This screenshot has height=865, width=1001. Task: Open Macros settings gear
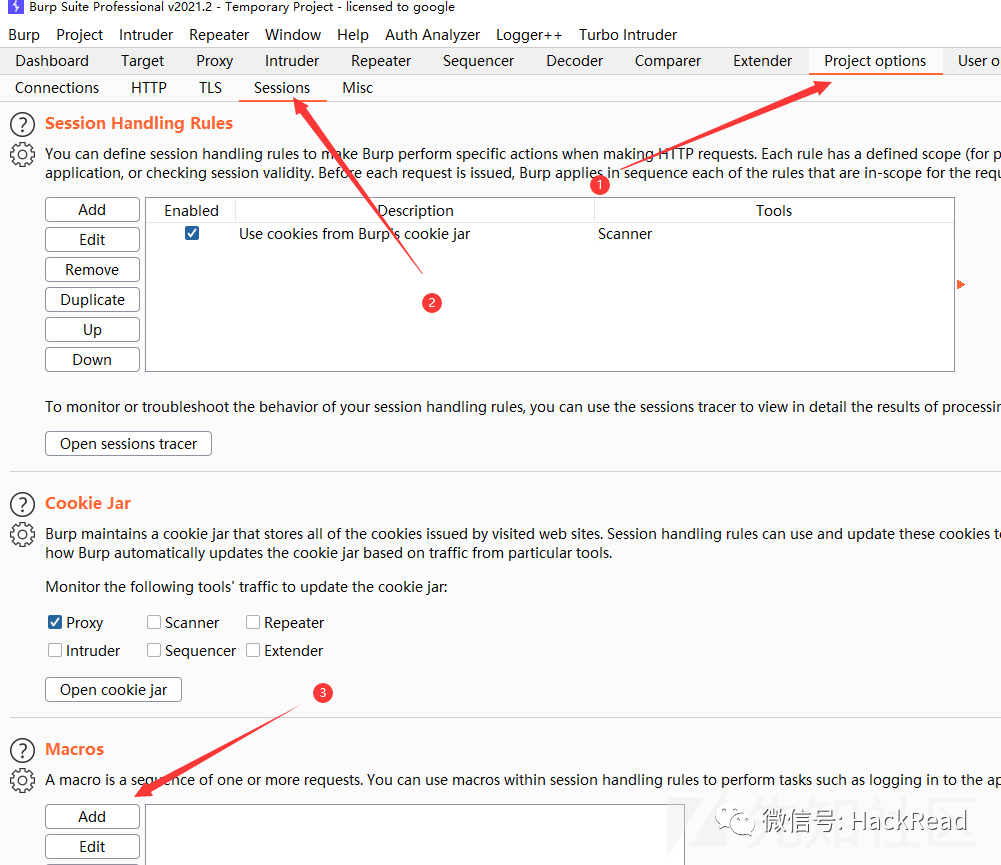22,780
